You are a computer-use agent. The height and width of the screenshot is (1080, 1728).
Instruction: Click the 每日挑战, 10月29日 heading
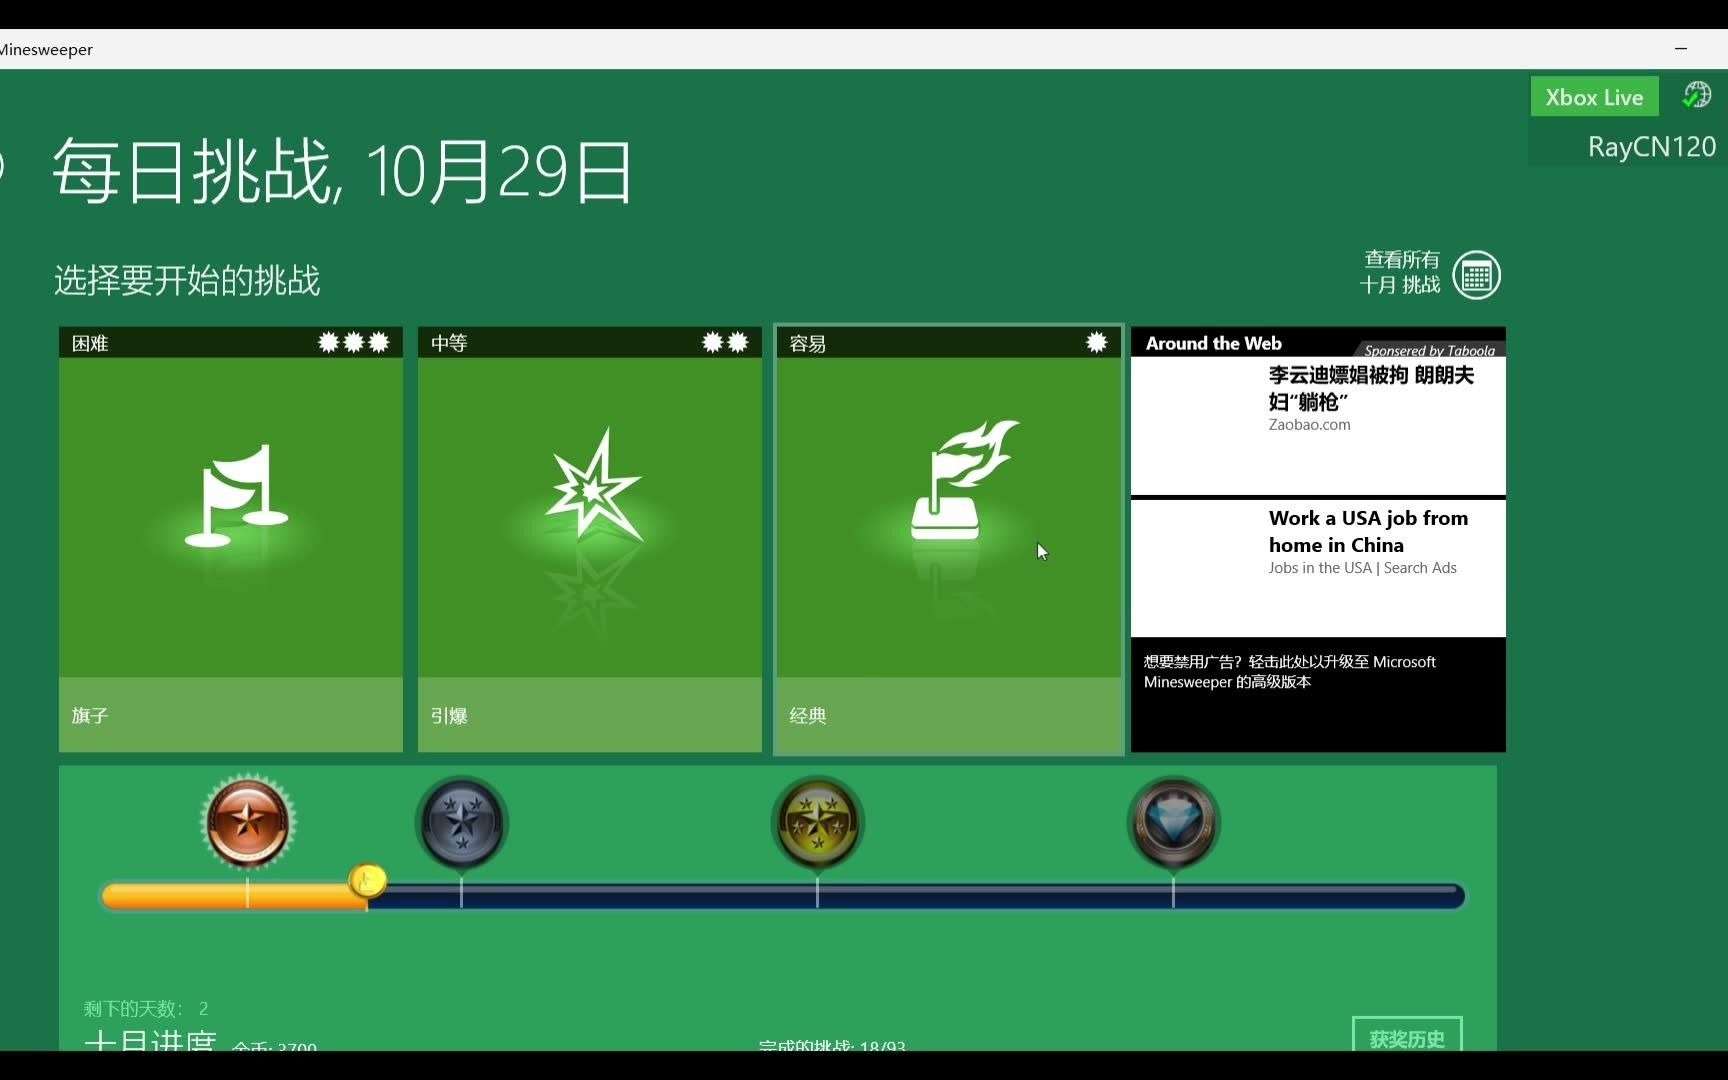[343, 172]
